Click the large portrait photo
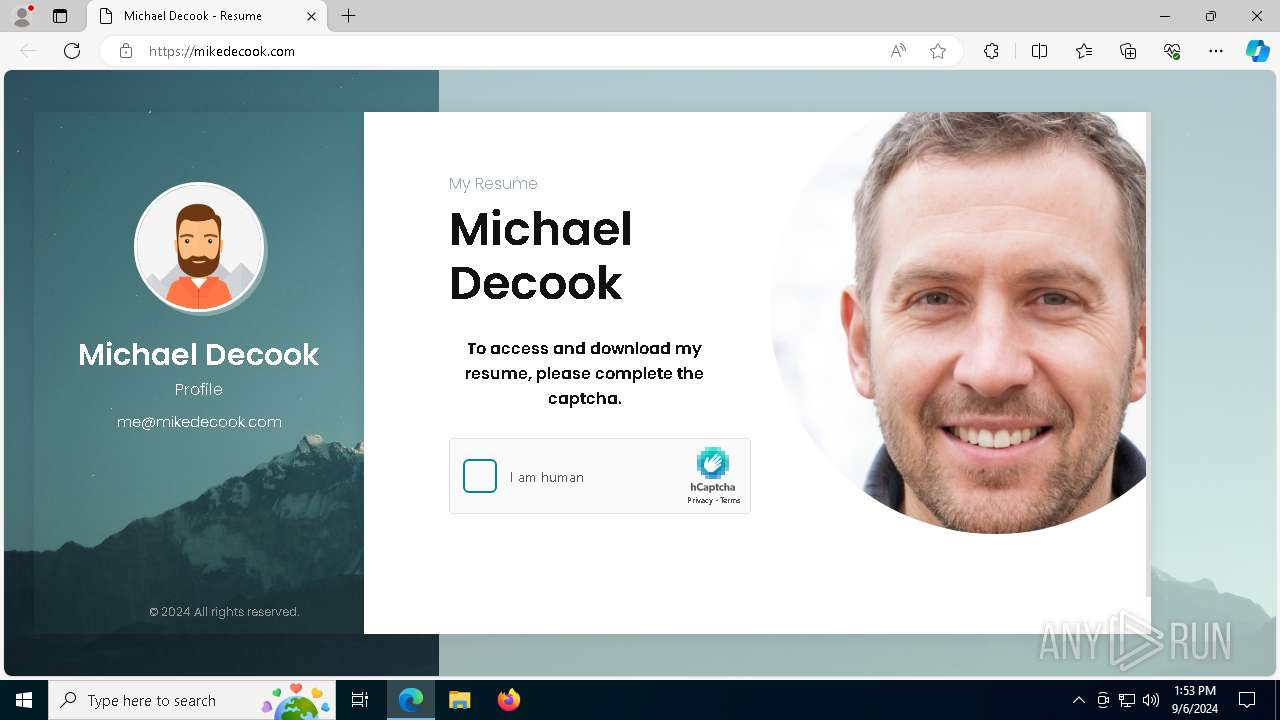The height and width of the screenshot is (720, 1280). 960,322
